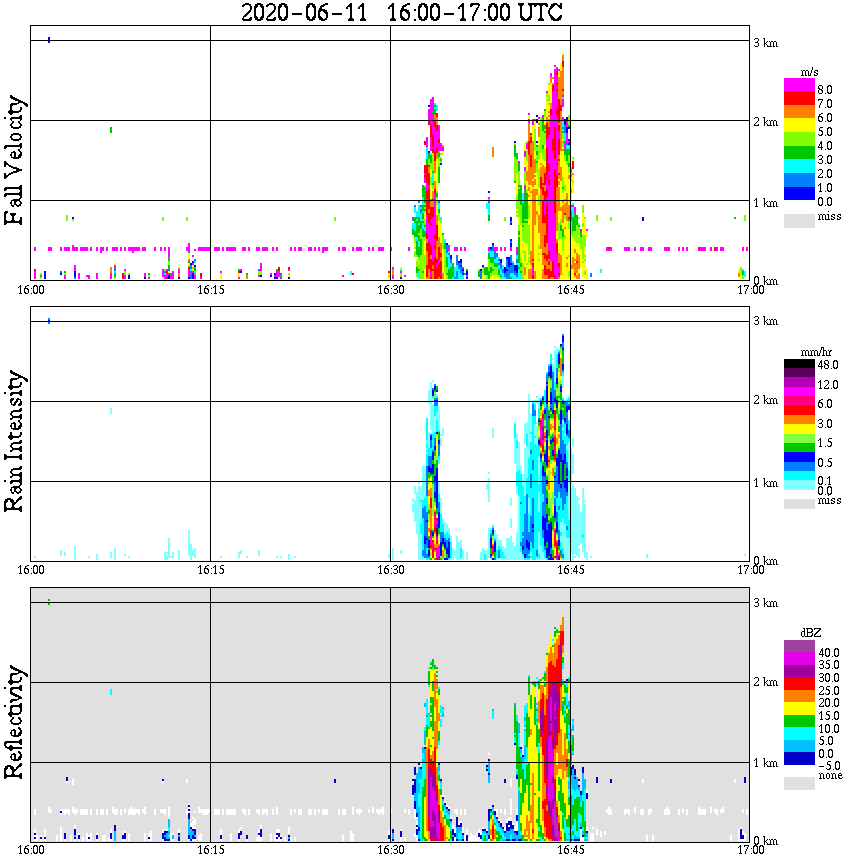850x868 pixels.
Task: Click 16:00 under the Rain Intensity plot
Action: pyautogui.click(x=30, y=570)
